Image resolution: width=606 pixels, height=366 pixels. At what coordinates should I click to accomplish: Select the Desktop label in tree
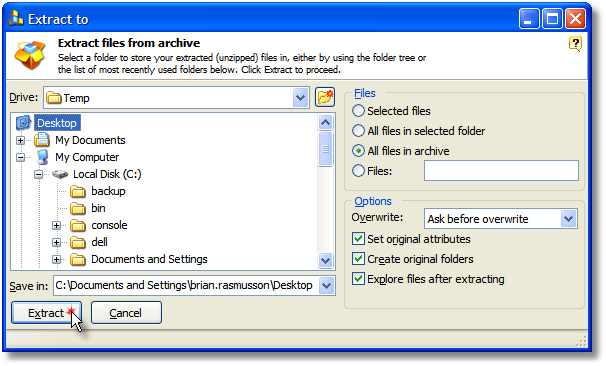click(x=57, y=123)
